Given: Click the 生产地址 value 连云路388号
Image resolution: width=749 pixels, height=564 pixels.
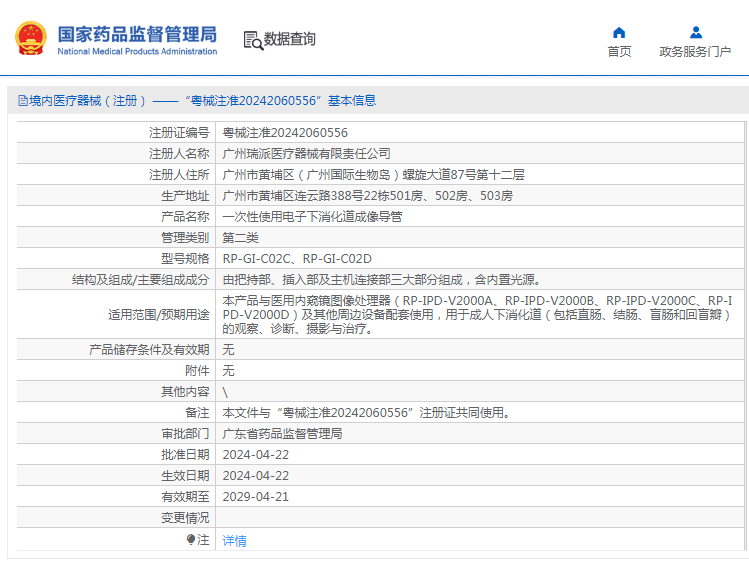Looking at the screenshot, I should (368, 196).
